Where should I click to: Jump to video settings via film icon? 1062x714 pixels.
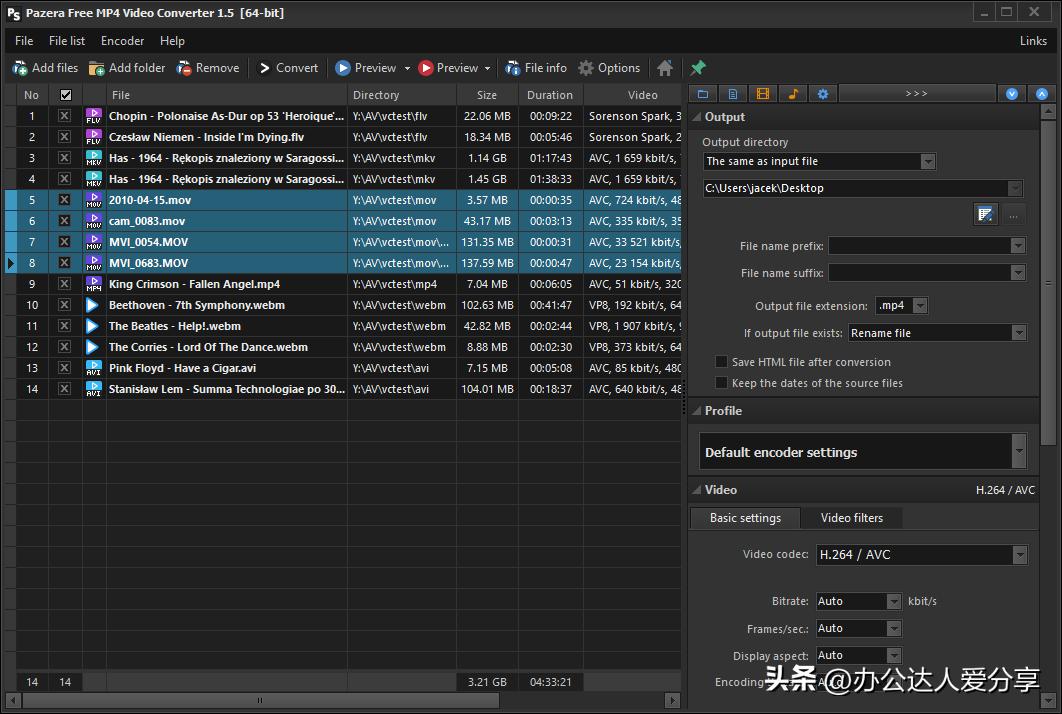pyautogui.click(x=763, y=94)
